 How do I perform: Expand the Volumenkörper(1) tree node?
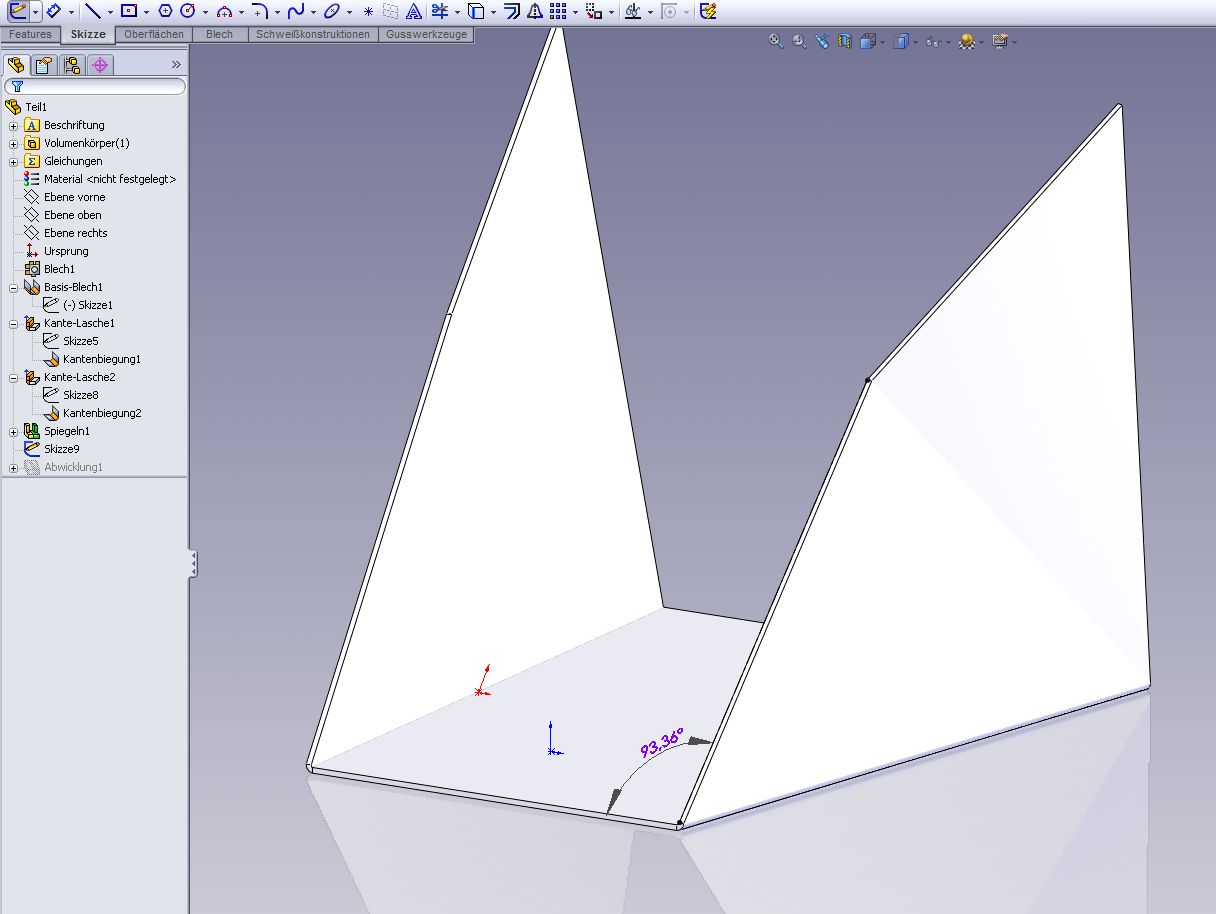14,144
